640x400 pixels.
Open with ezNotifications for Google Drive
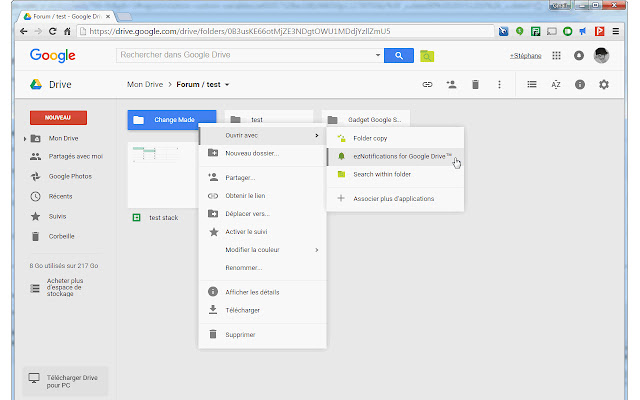click(x=395, y=156)
